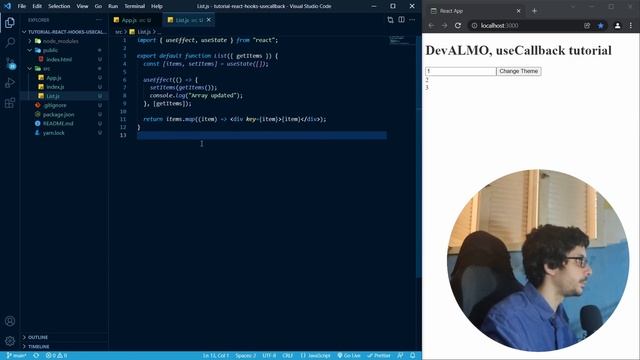Open the Extensions view
Viewport: 640px width, 360px height.
coord(10,102)
